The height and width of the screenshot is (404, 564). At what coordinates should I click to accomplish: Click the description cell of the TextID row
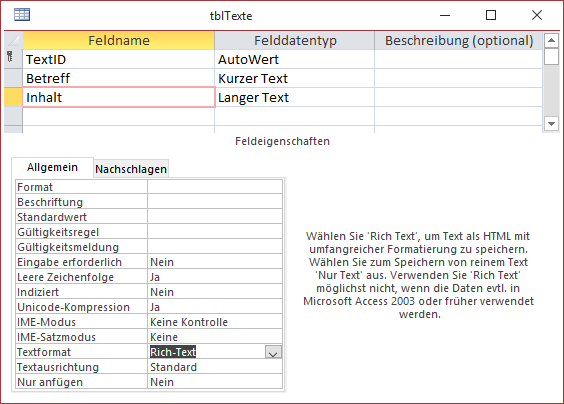point(459,59)
